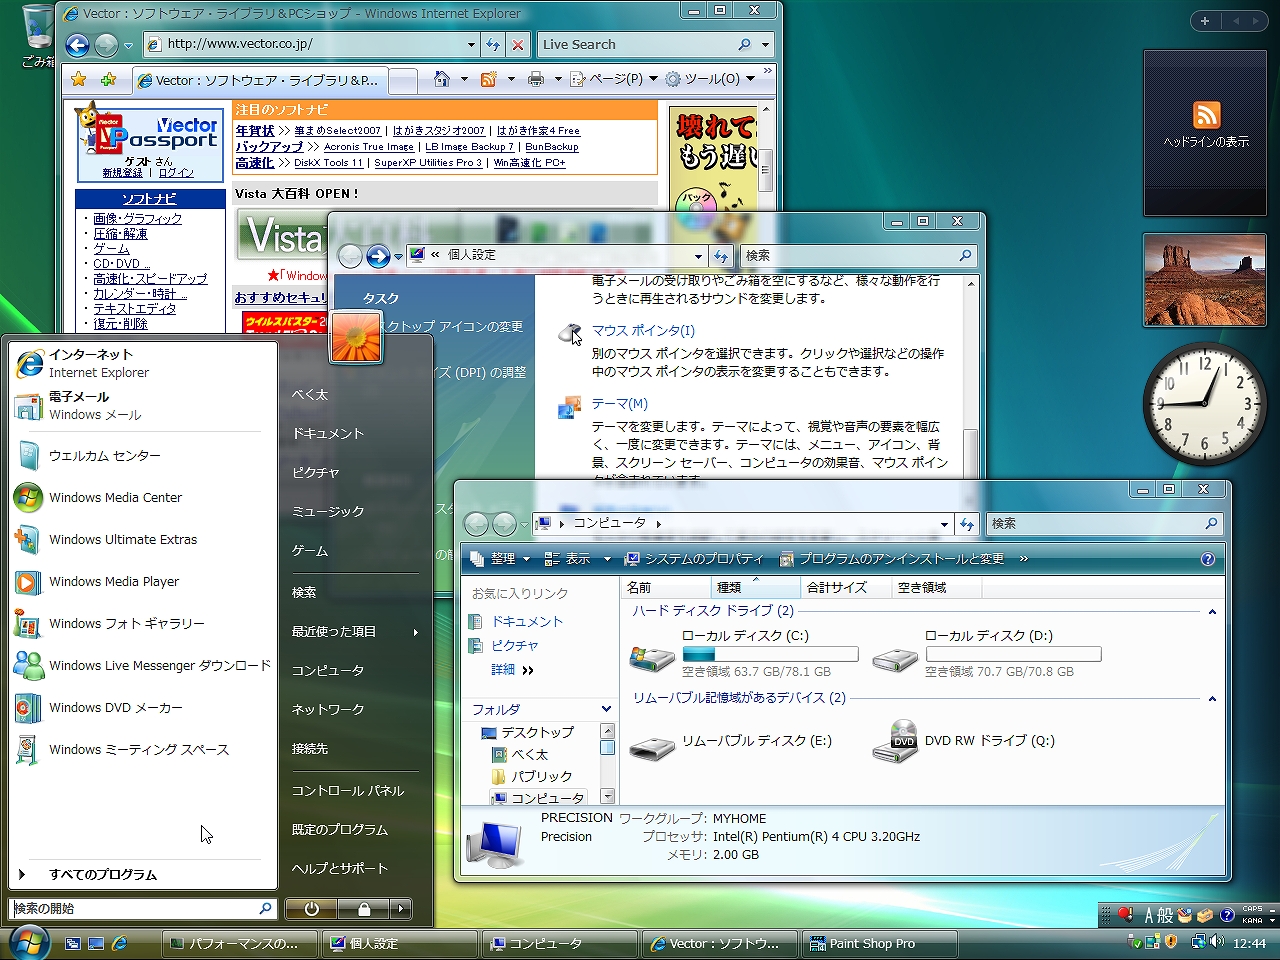The height and width of the screenshot is (960, 1280).
Task: Go back with Internet Explorer's Back button
Action: tap(77, 45)
